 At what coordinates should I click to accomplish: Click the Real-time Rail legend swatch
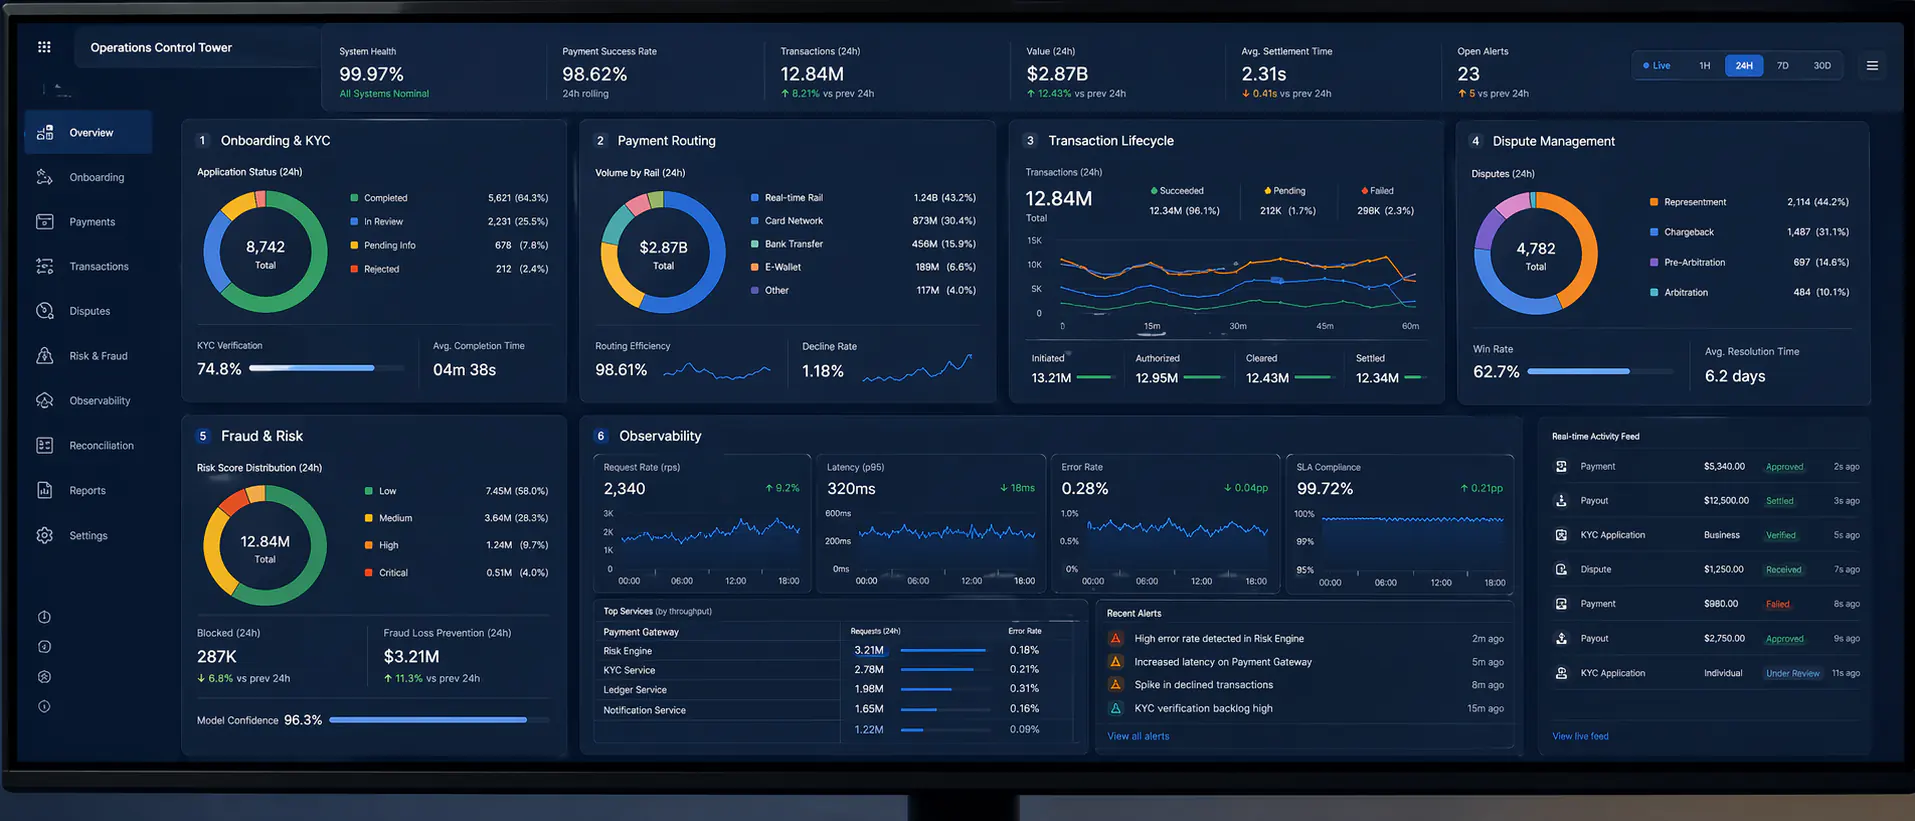click(755, 198)
